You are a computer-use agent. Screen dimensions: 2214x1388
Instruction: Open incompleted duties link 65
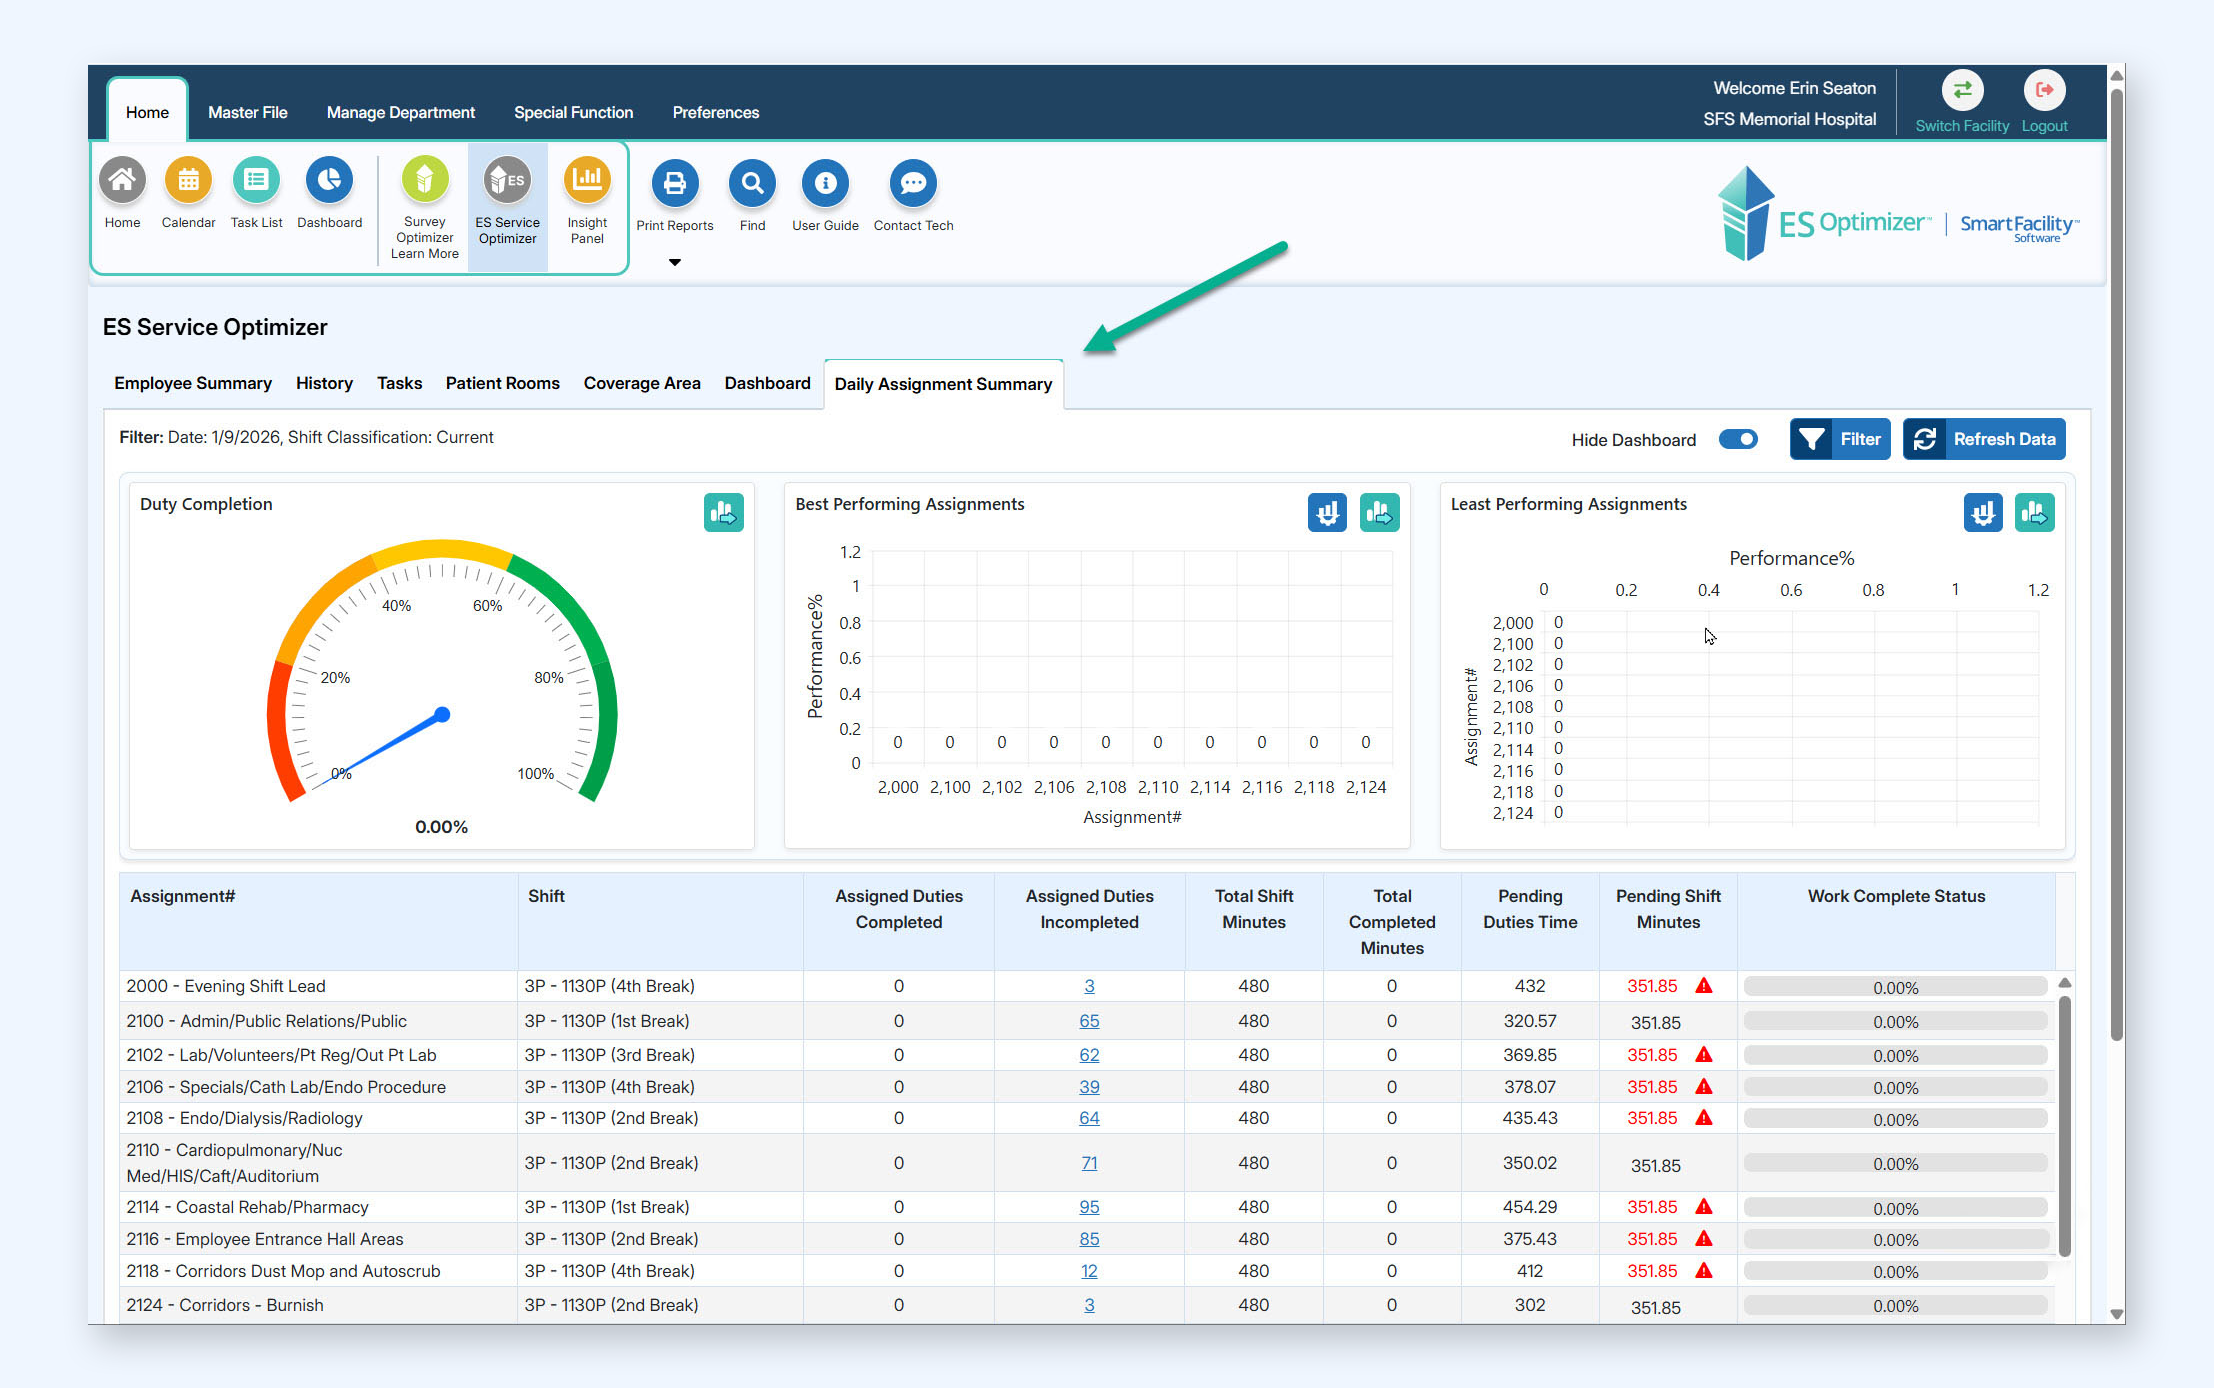(x=1089, y=1021)
